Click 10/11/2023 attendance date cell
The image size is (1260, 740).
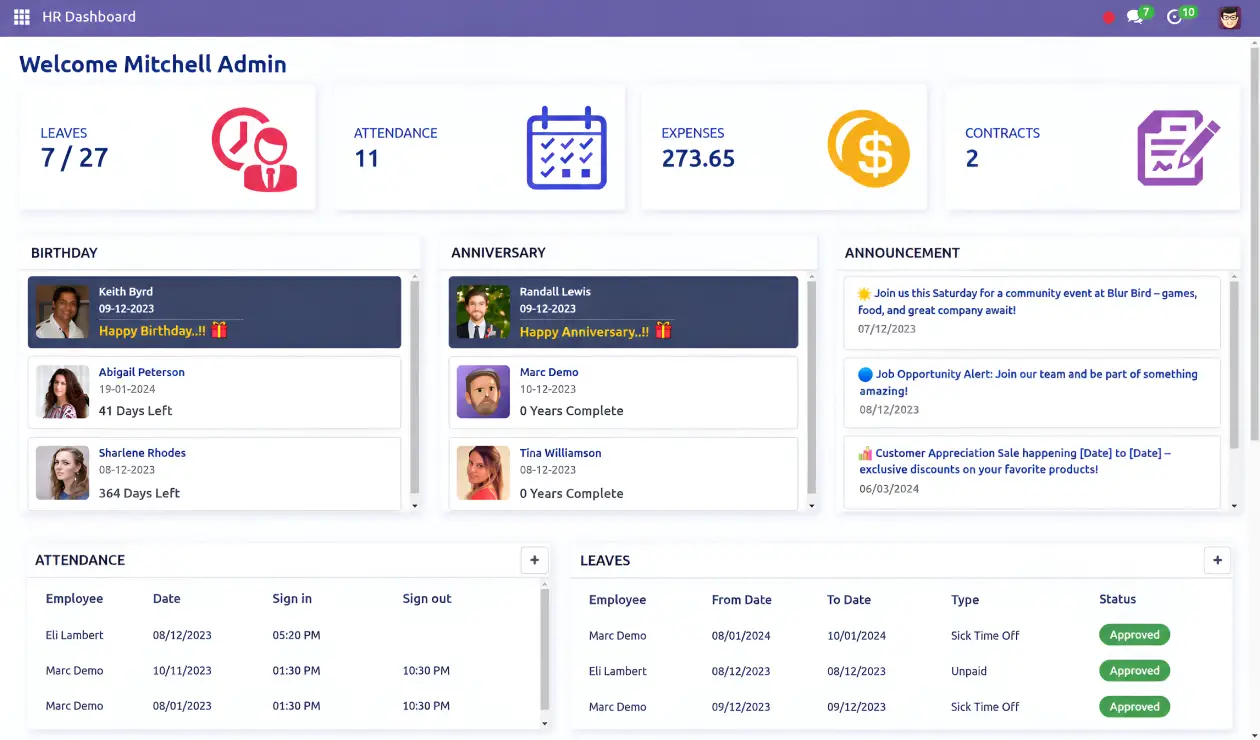(182, 671)
